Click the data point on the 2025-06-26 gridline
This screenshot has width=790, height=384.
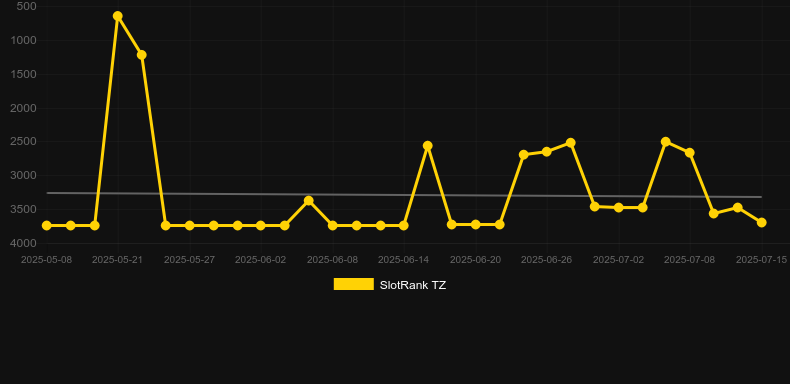547,151
